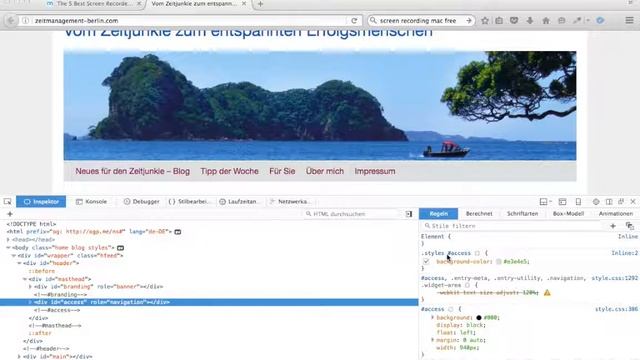Click the event badge next to the html tag
640x360 pixels.
pos(178,232)
